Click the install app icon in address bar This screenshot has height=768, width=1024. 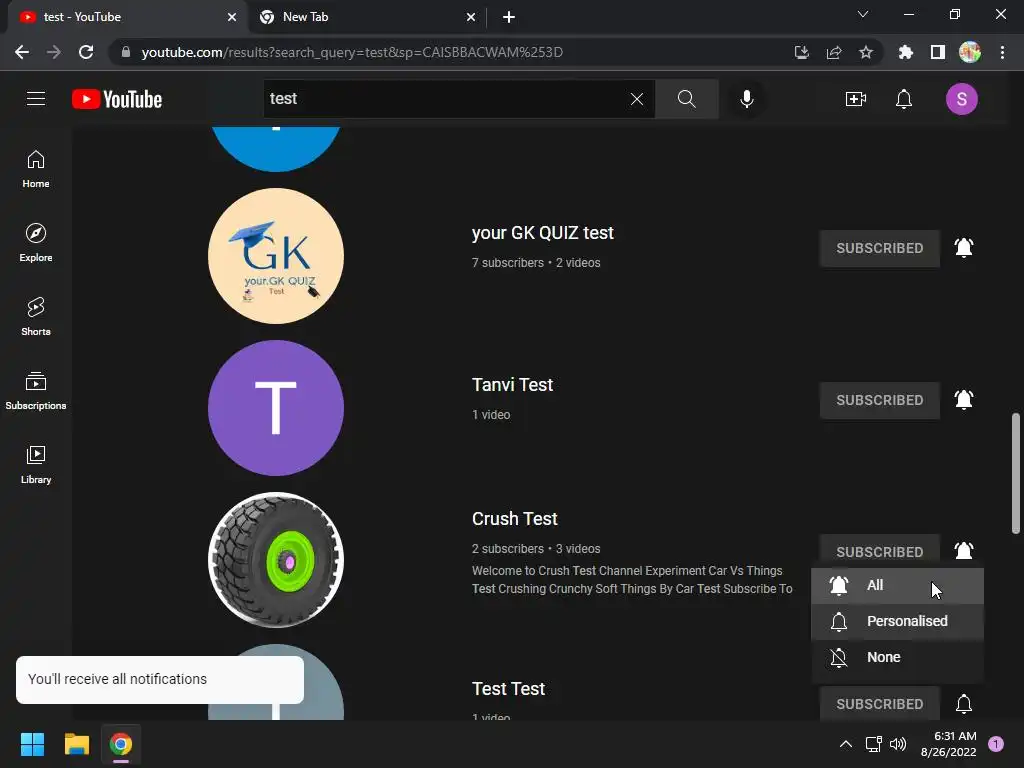[802, 52]
